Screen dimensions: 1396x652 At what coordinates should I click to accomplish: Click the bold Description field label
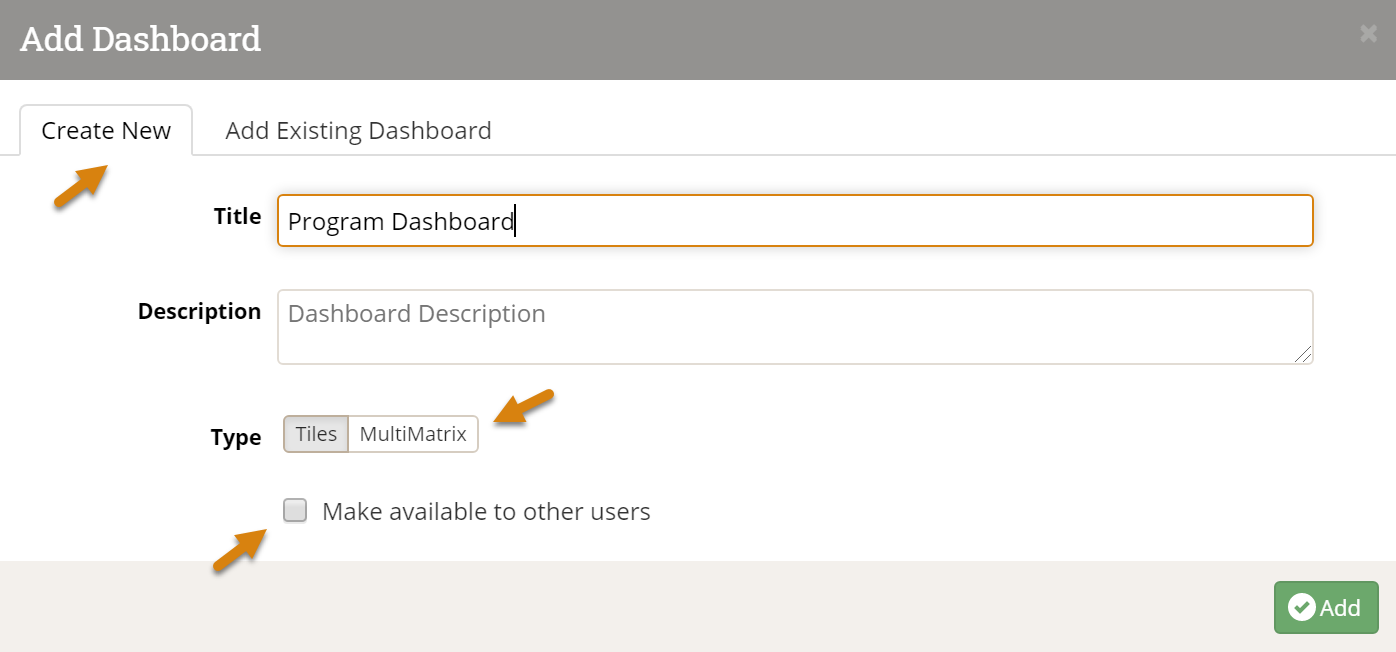pyautogui.click(x=199, y=312)
